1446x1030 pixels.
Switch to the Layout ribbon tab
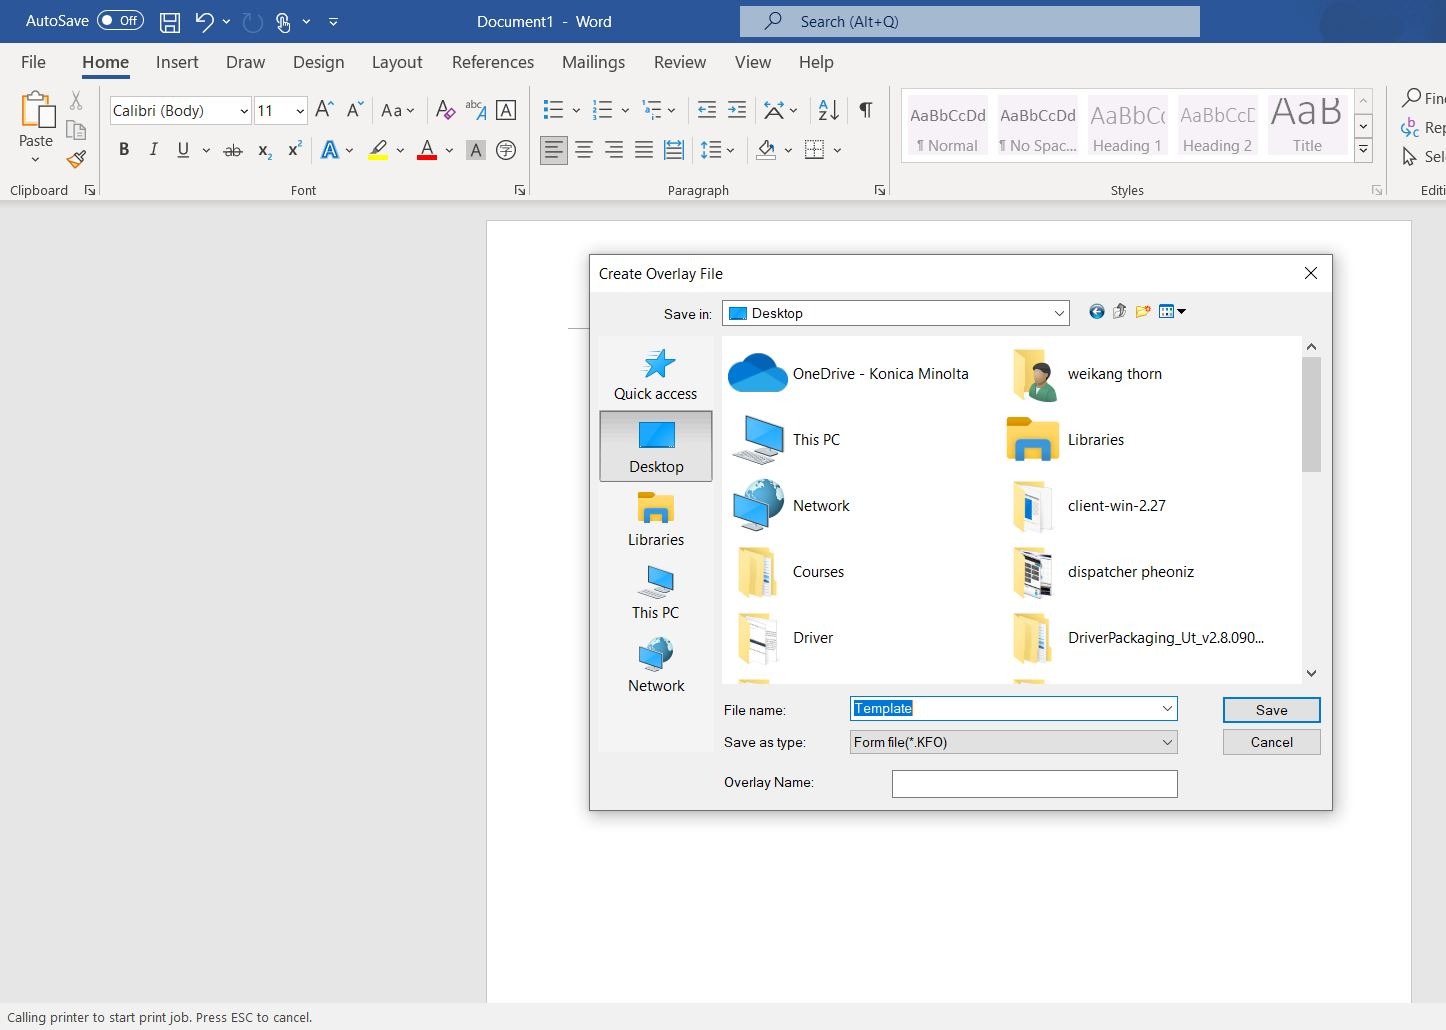click(x=397, y=62)
